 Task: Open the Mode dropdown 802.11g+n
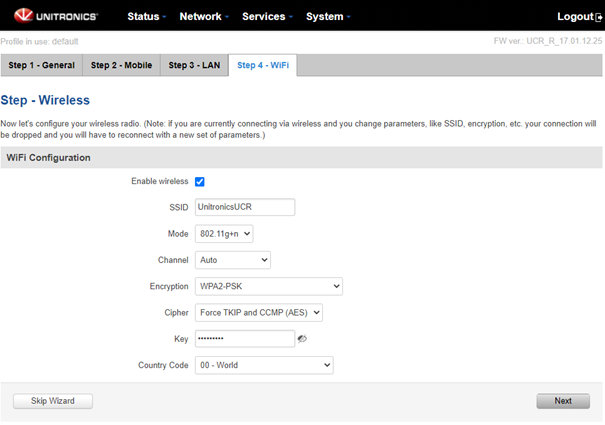[224, 234]
